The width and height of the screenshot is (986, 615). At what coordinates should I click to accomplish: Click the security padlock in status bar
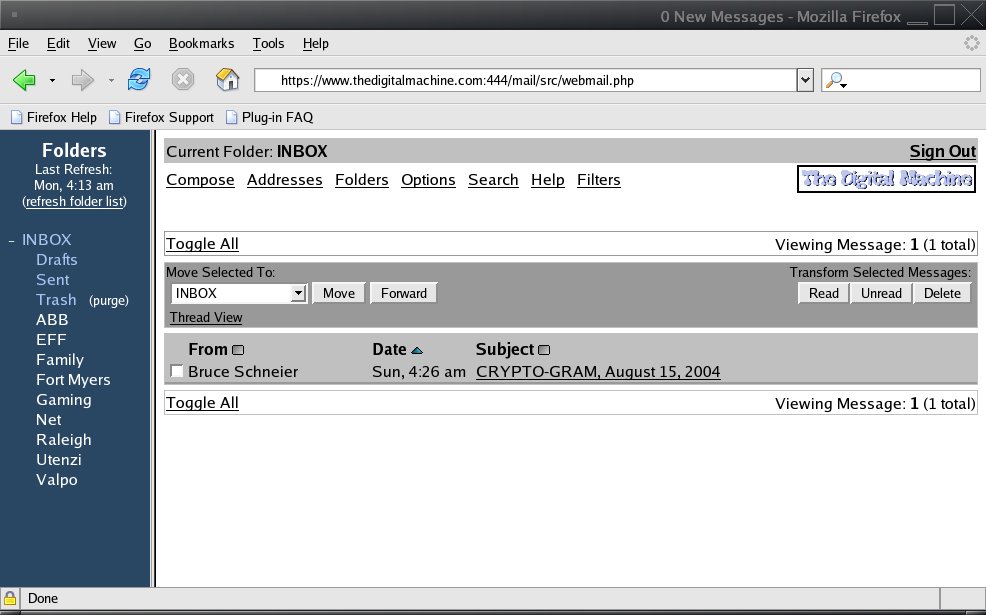click(10, 598)
